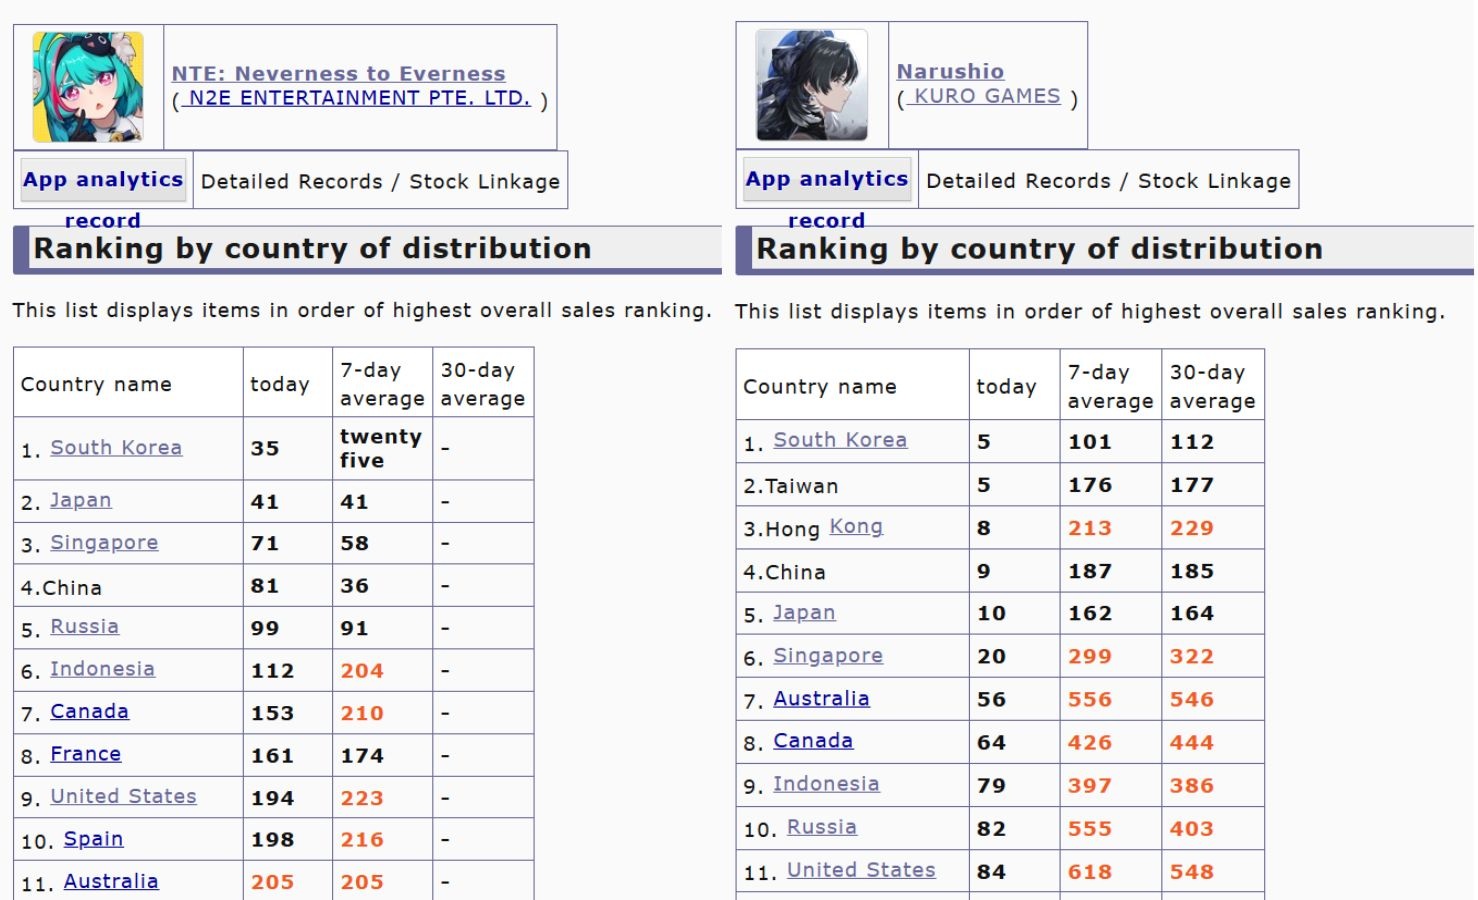This screenshot has height=900, width=1478.
Task: Click NTE Singapore today value 71
Action: pos(264,543)
